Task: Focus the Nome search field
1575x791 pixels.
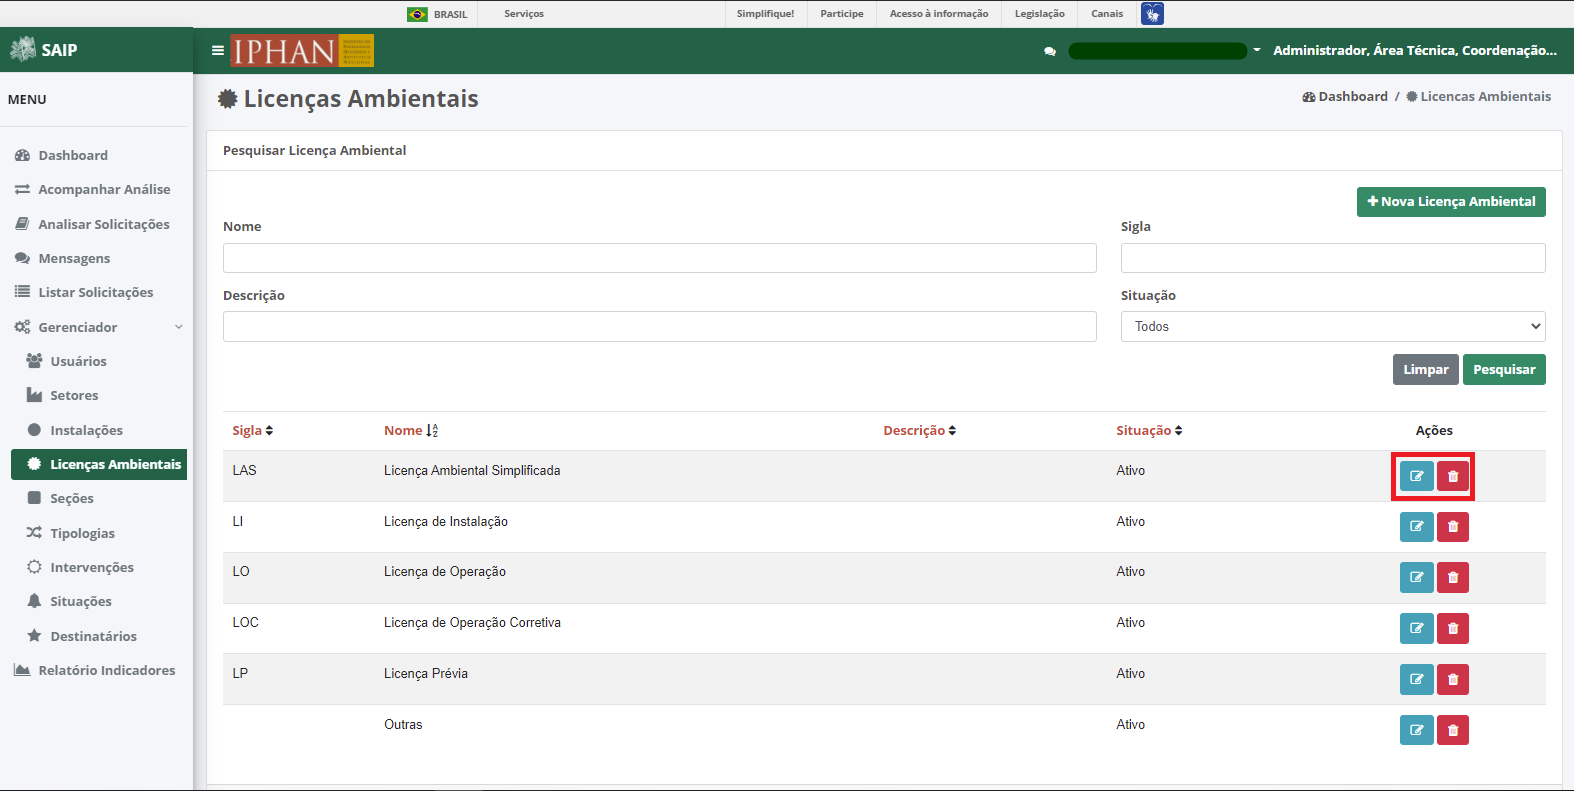Action: point(660,258)
